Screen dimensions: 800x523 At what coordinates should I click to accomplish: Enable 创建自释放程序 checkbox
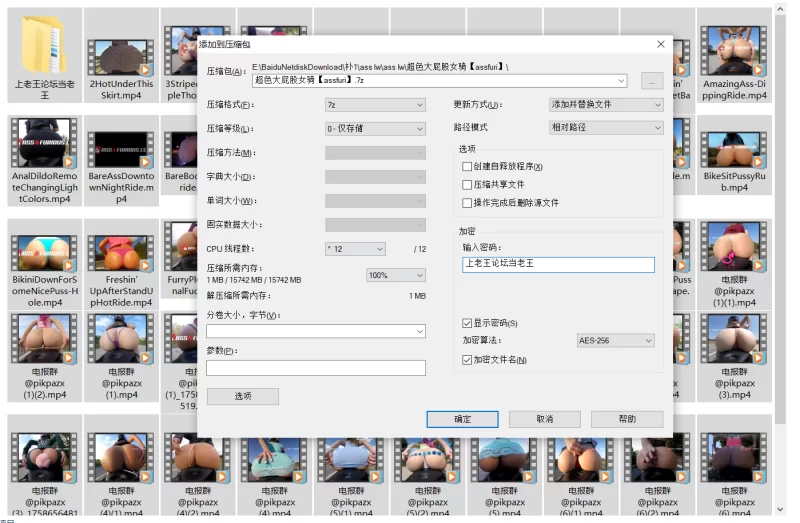pyautogui.click(x=467, y=167)
